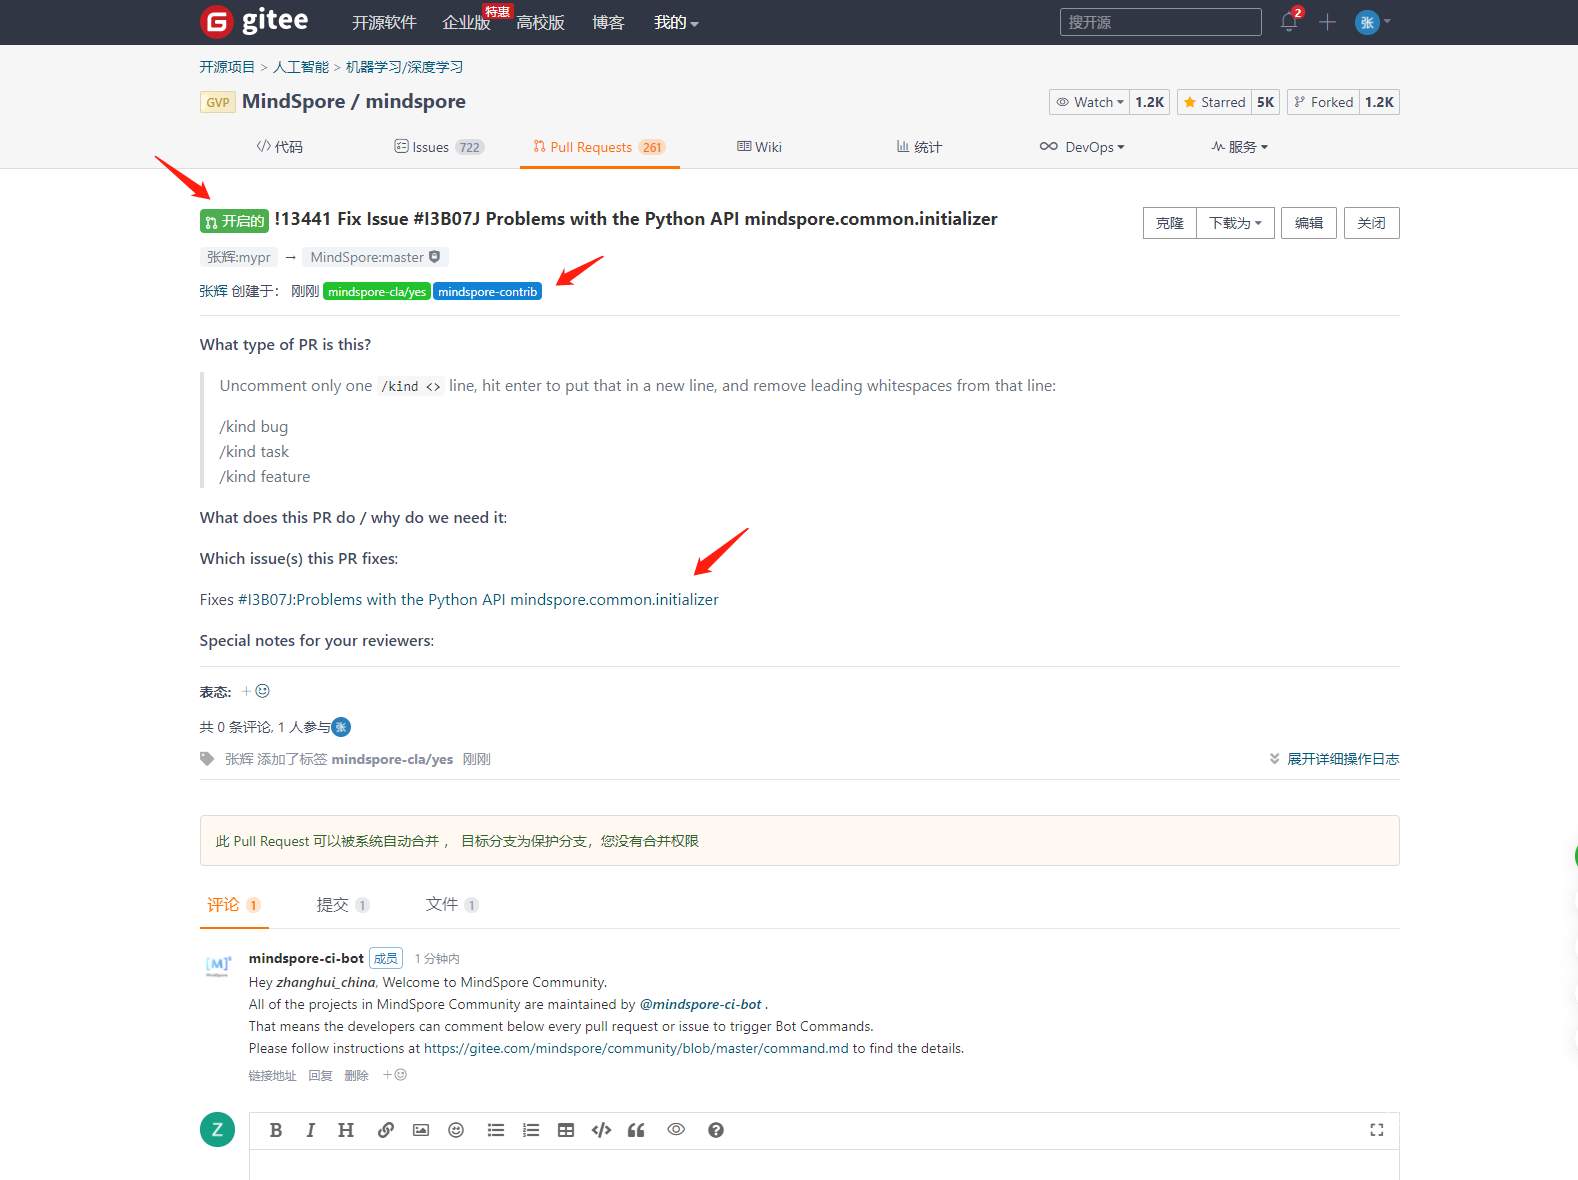Image resolution: width=1578 pixels, height=1180 pixels.
Task: Apply bold formatting in comment editor
Action: [276, 1130]
